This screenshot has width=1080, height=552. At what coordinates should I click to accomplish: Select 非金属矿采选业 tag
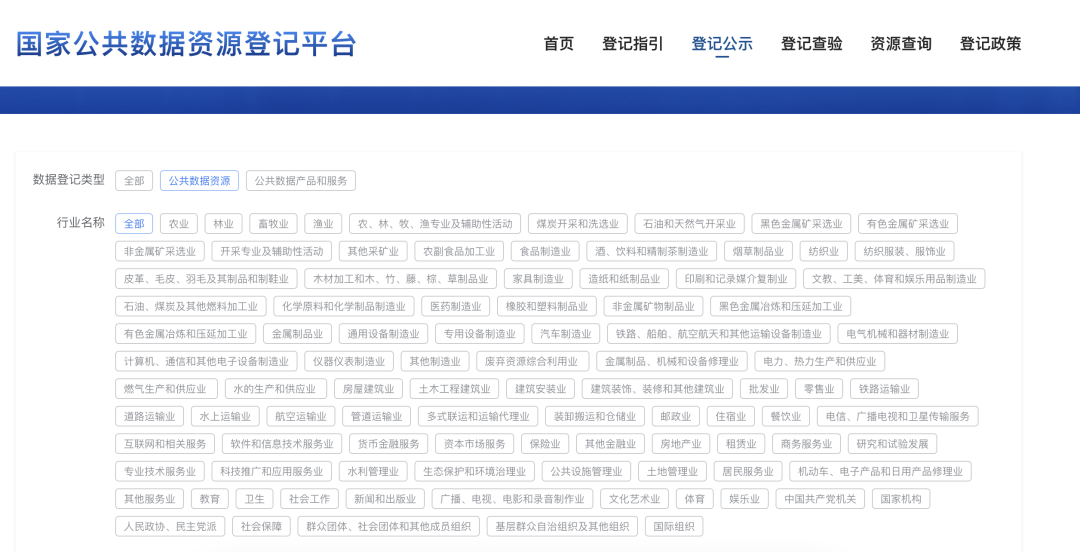160,251
